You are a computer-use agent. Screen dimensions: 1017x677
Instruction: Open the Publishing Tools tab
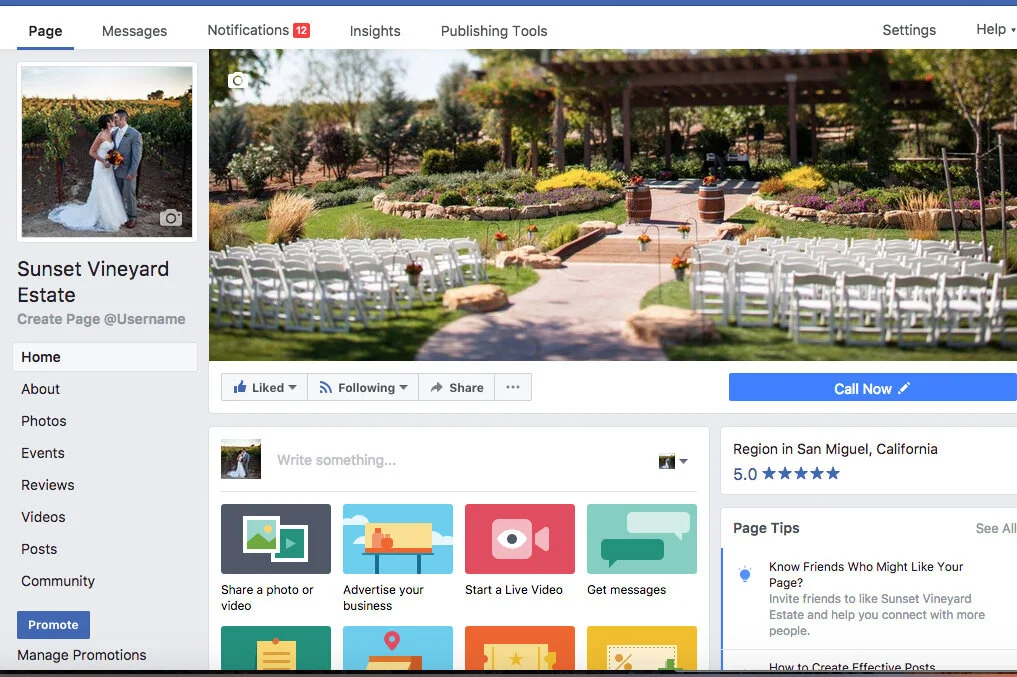click(494, 30)
